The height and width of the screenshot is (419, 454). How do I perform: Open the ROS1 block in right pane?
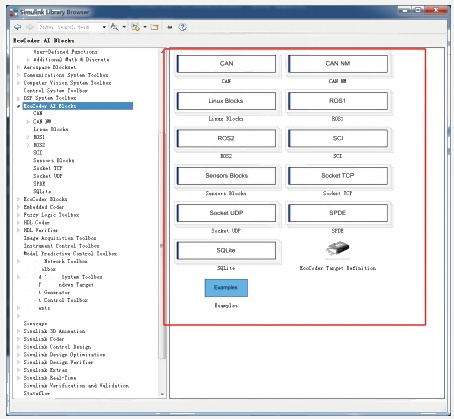pos(338,101)
